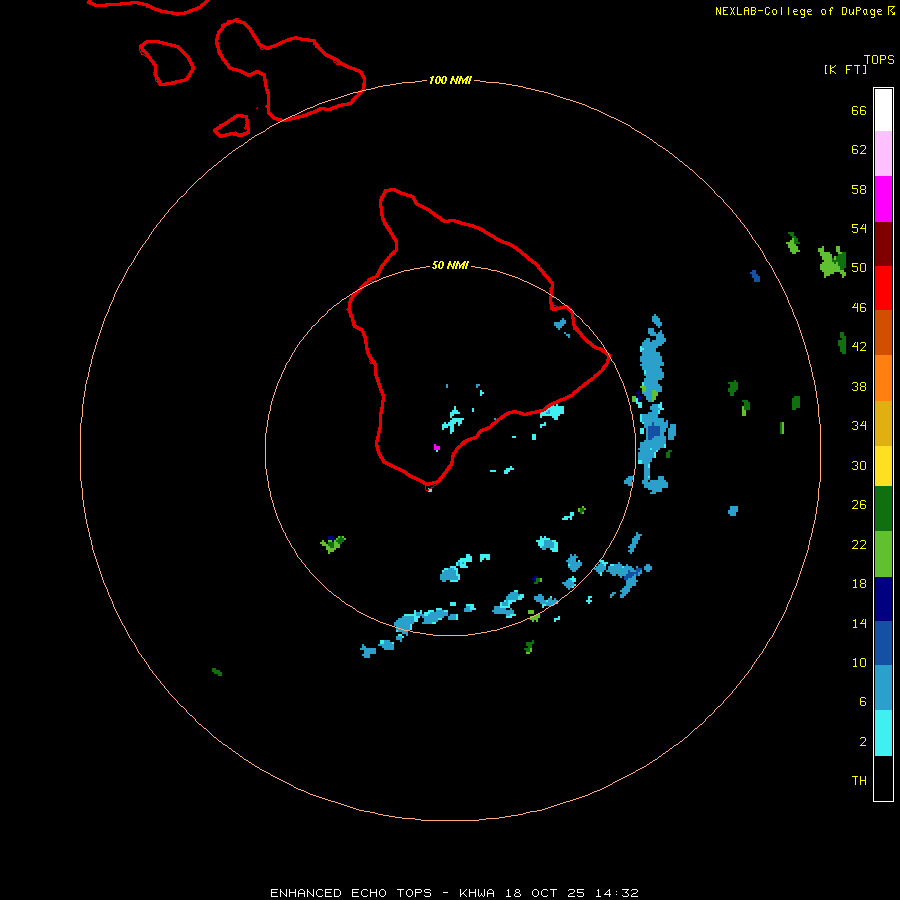Click the 26 value on the legend scale

tap(859, 505)
